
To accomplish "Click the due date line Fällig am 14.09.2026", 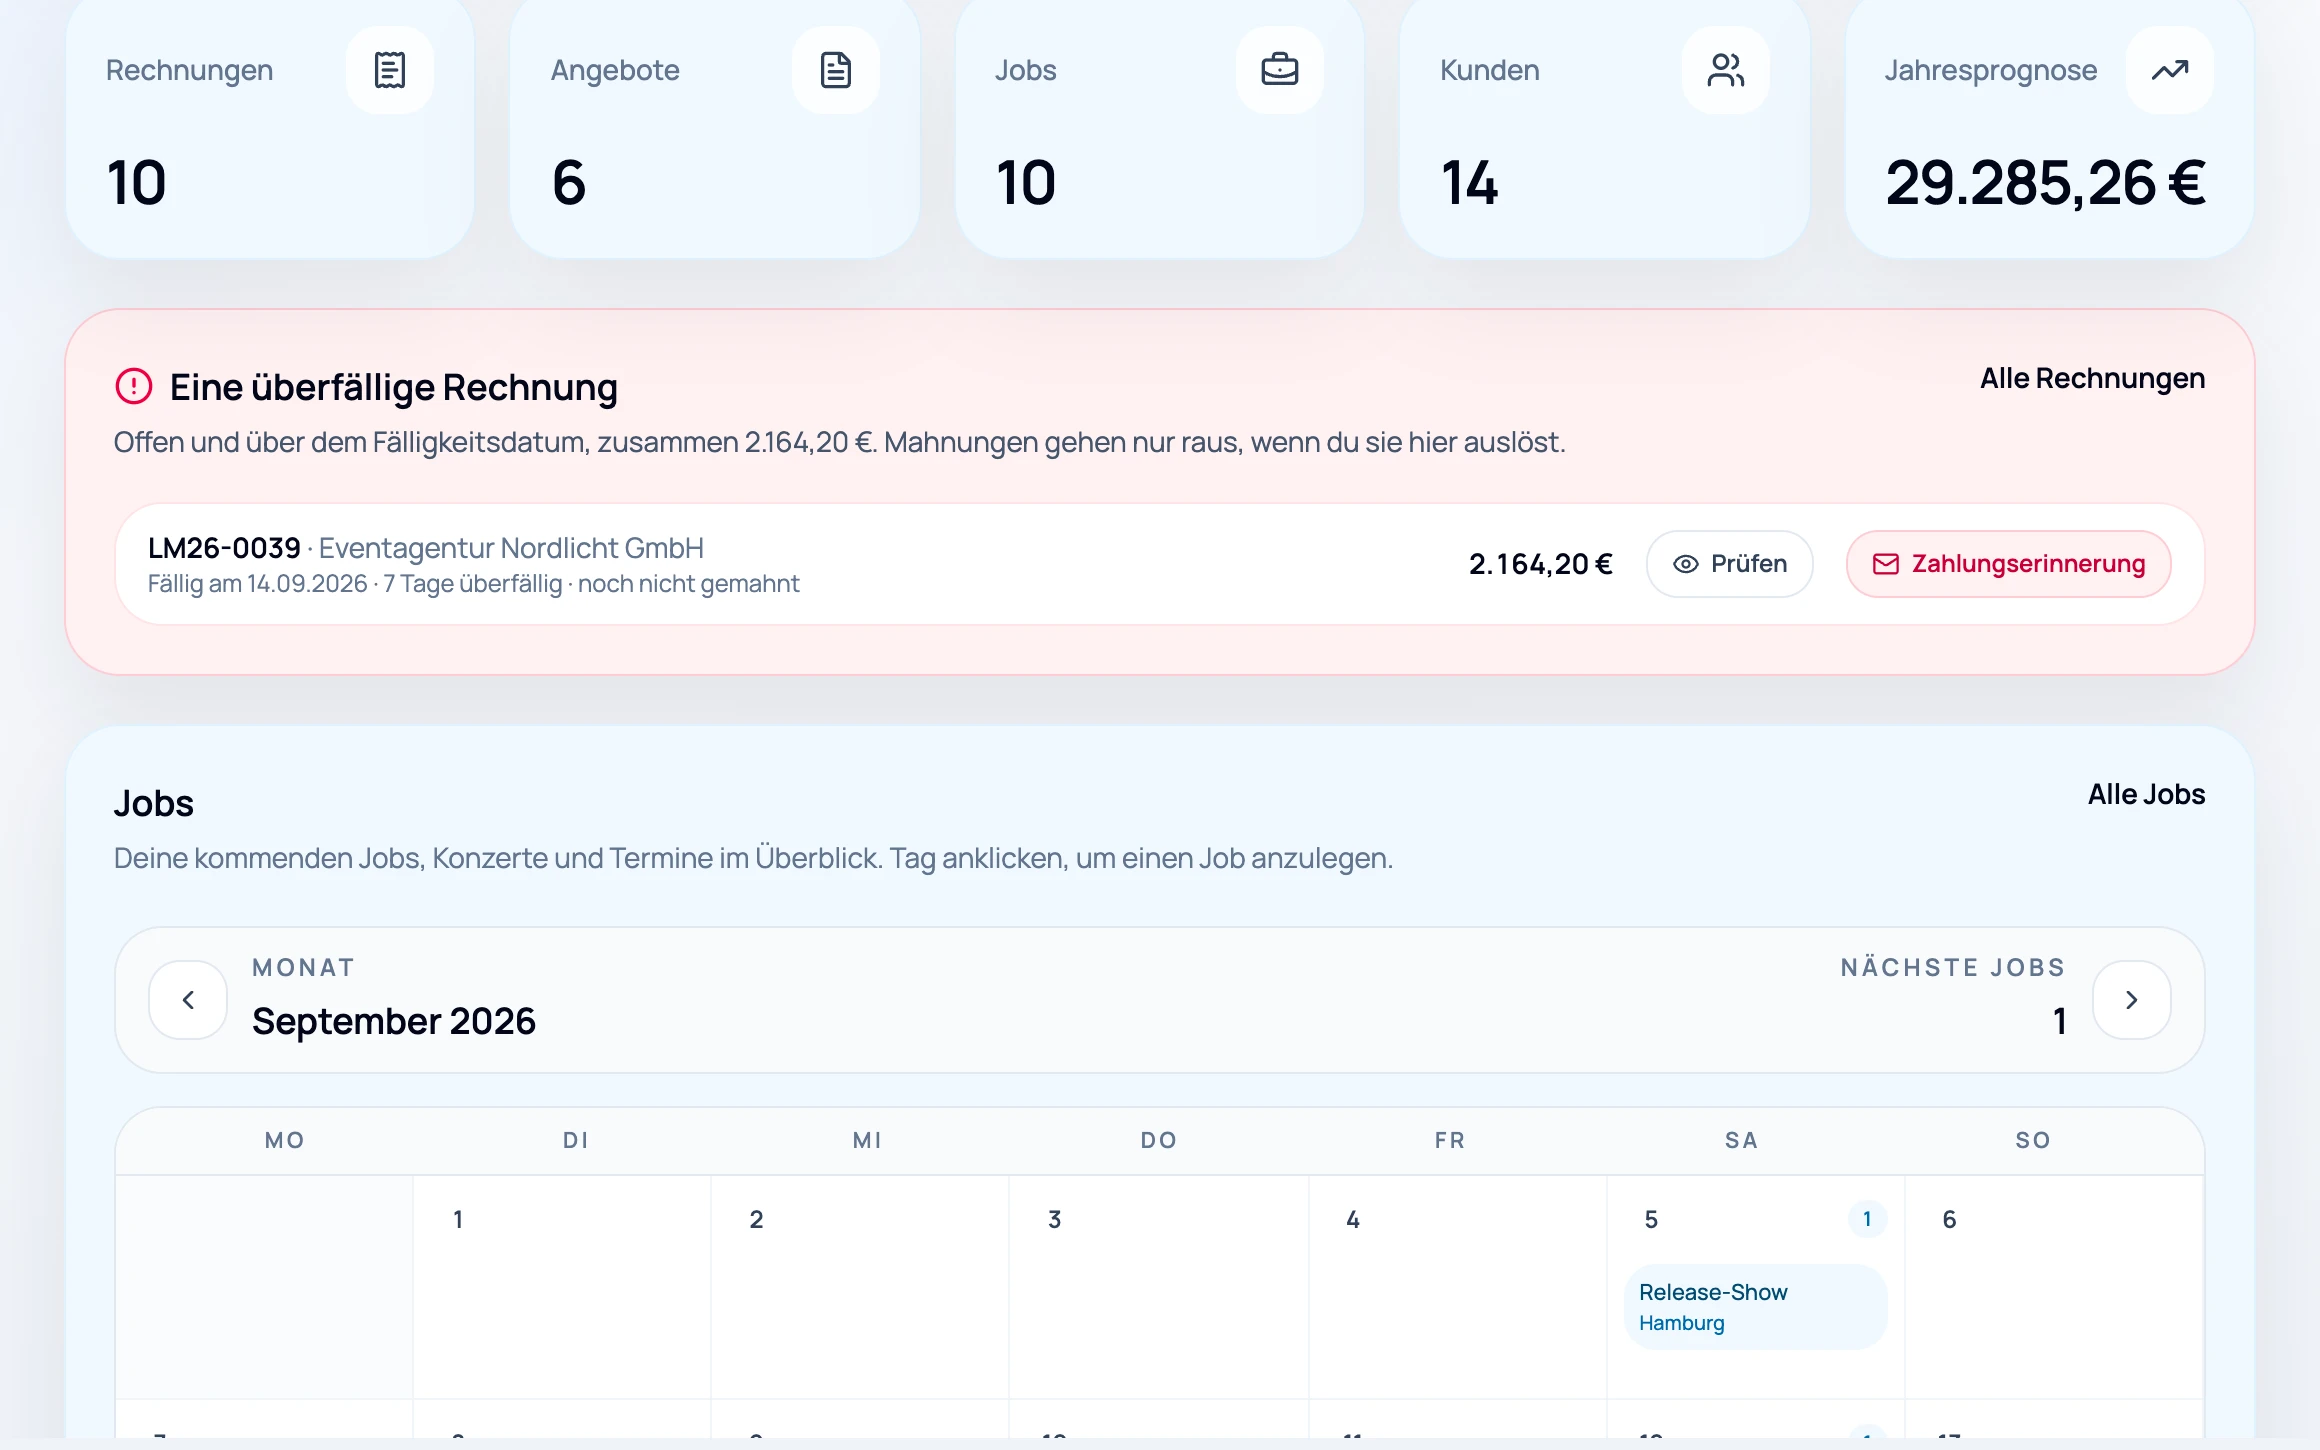I will point(258,584).
